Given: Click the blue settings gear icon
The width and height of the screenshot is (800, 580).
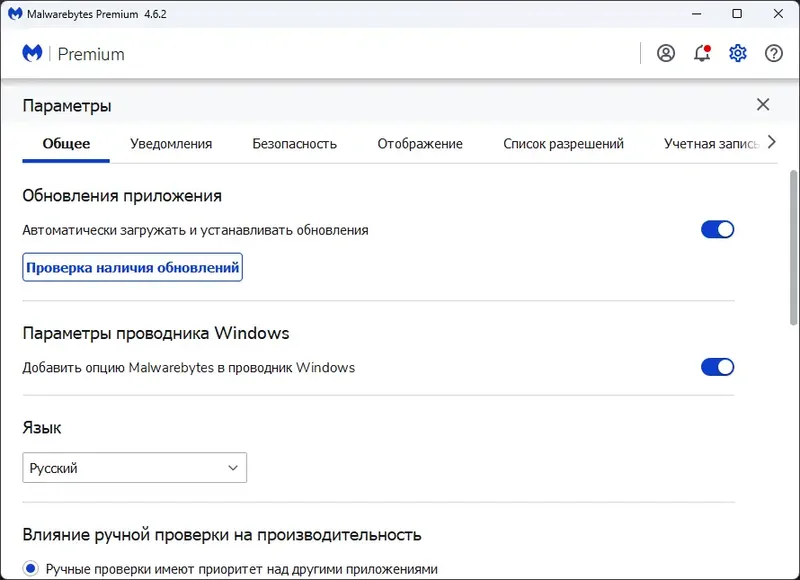Looking at the screenshot, I should [x=738, y=53].
